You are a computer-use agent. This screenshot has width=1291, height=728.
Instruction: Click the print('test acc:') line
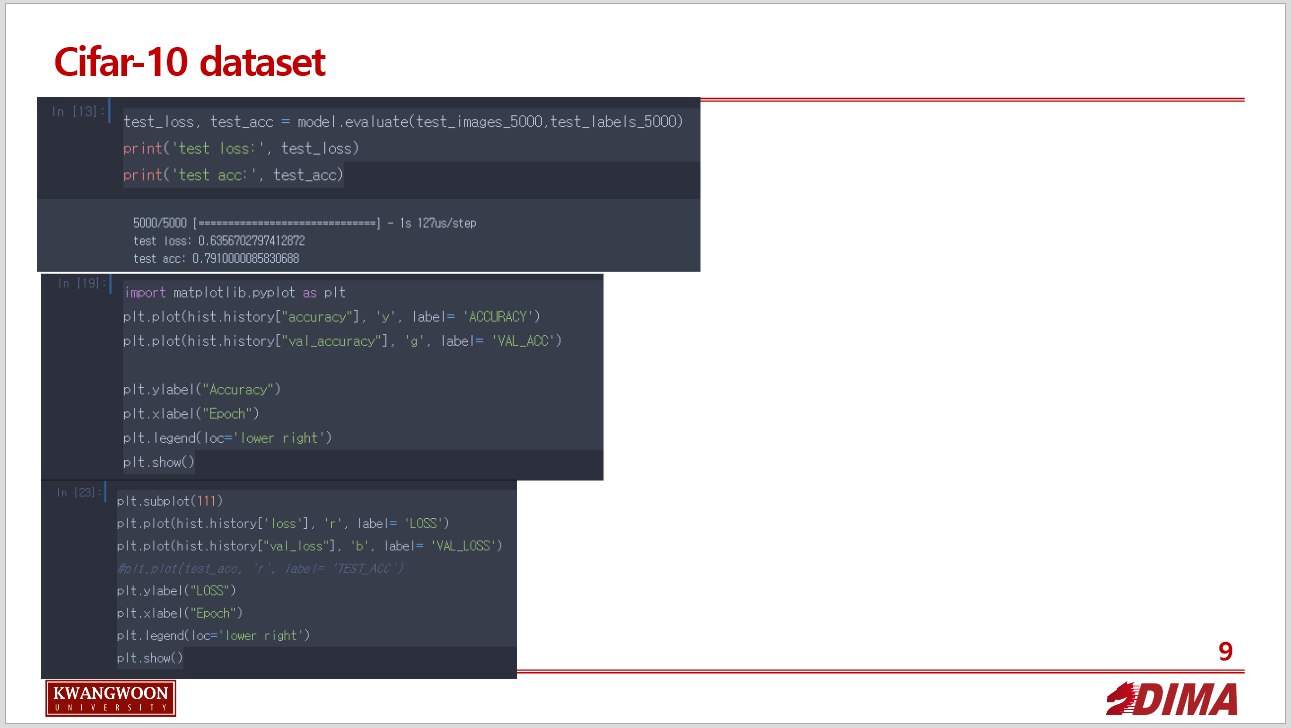click(x=233, y=175)
